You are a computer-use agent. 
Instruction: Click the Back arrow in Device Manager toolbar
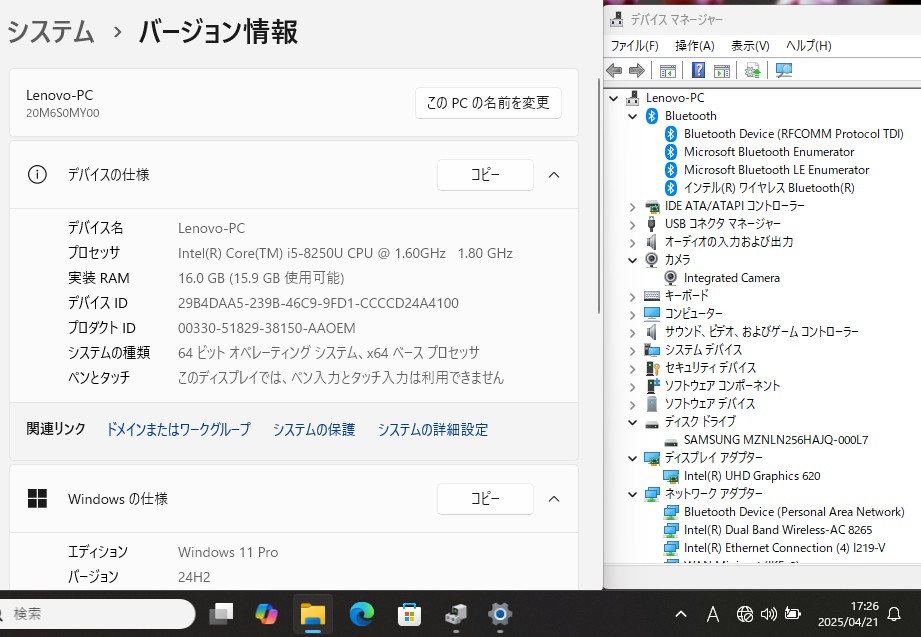pos(614,71)
